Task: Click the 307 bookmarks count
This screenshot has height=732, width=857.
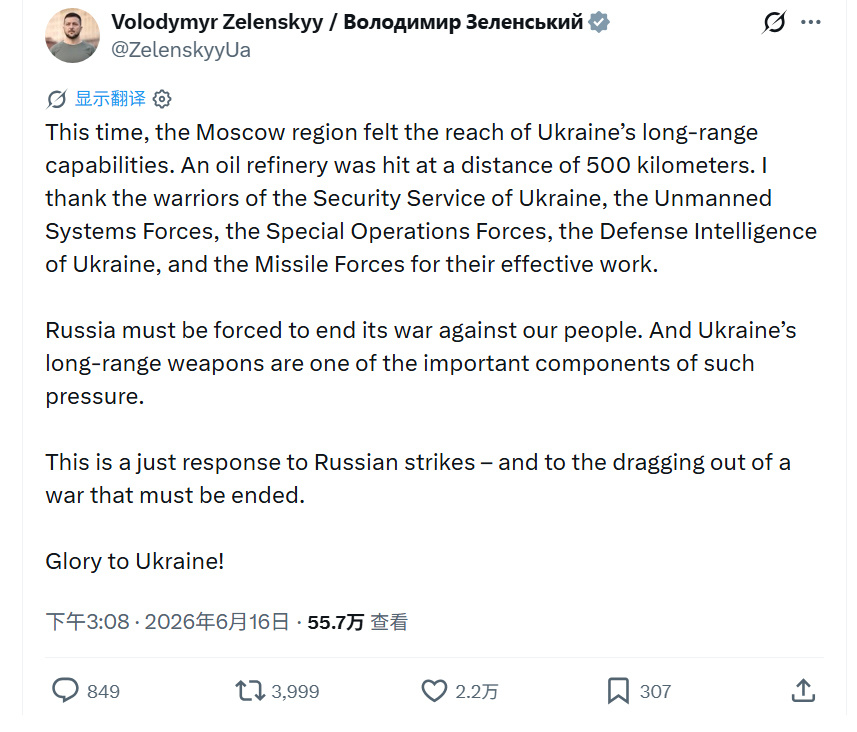Action: [655, 692]
